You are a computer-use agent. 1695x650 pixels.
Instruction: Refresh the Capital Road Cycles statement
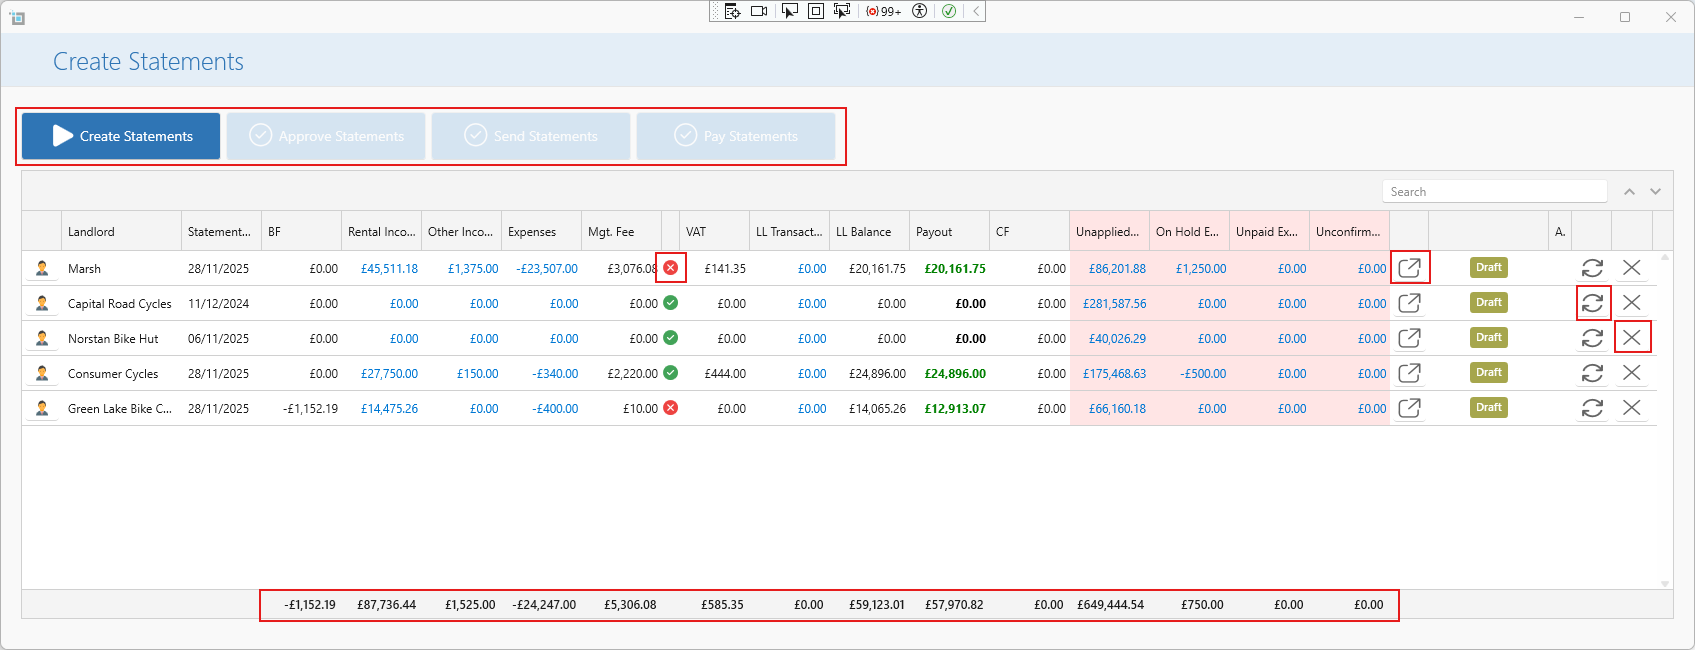pos(1592,303)
